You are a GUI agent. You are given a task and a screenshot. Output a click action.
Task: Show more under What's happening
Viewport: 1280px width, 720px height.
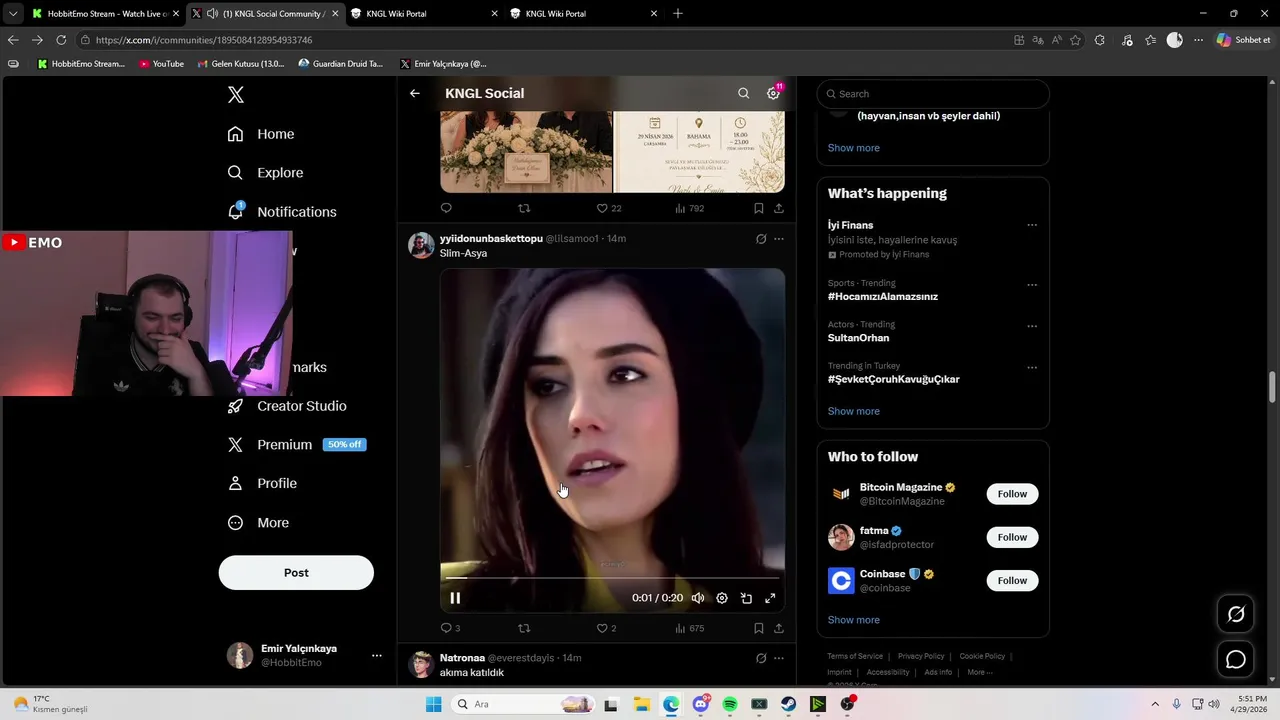coord(853,411)
